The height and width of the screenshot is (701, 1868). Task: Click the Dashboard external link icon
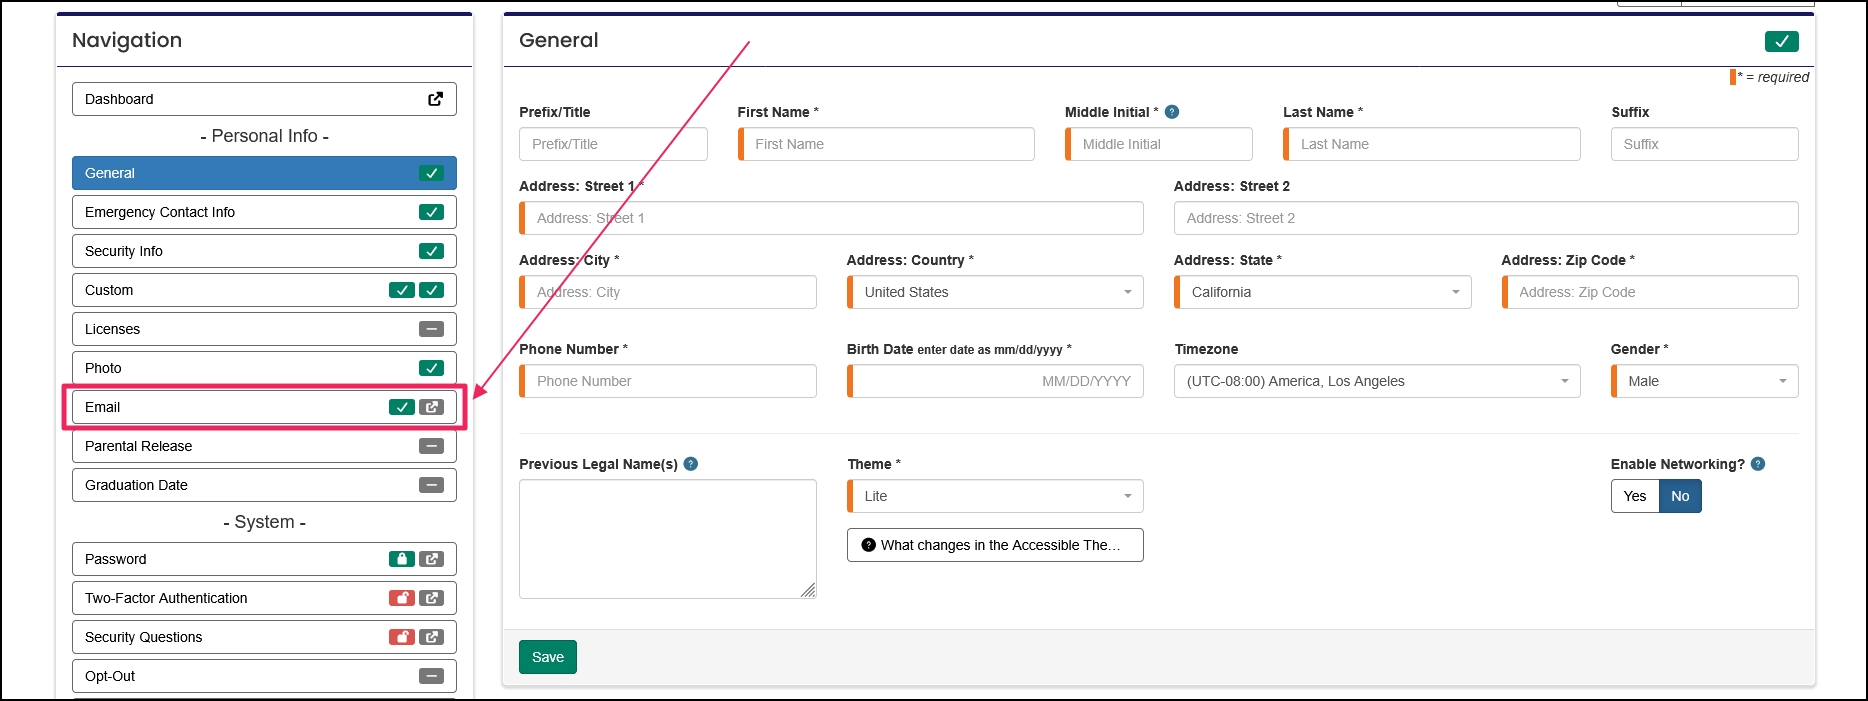click(x=435, y=99)
